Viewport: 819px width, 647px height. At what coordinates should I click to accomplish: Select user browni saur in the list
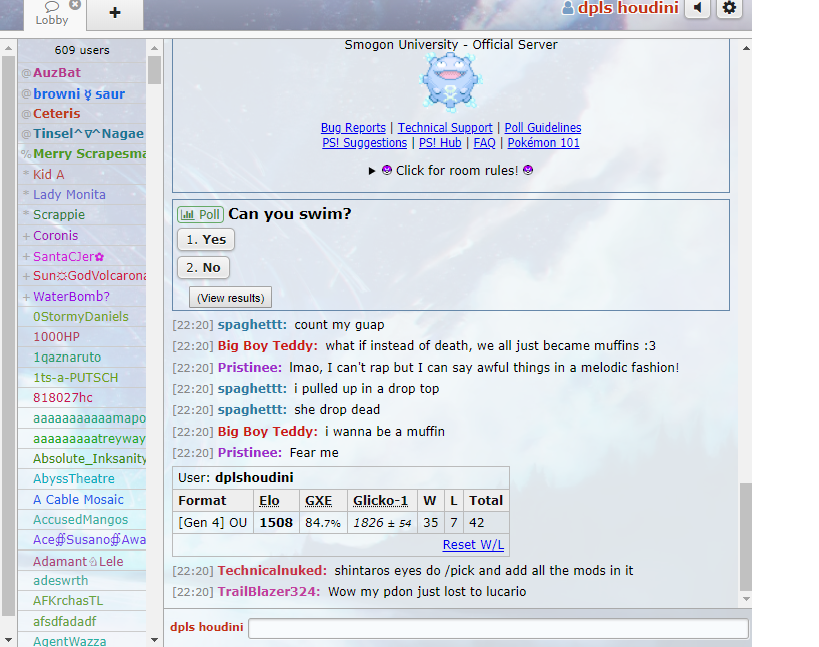(x=82, y=94)
